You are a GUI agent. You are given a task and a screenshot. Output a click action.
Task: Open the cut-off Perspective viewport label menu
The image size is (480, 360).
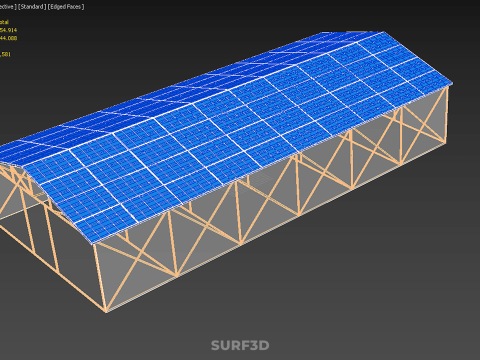8,7
